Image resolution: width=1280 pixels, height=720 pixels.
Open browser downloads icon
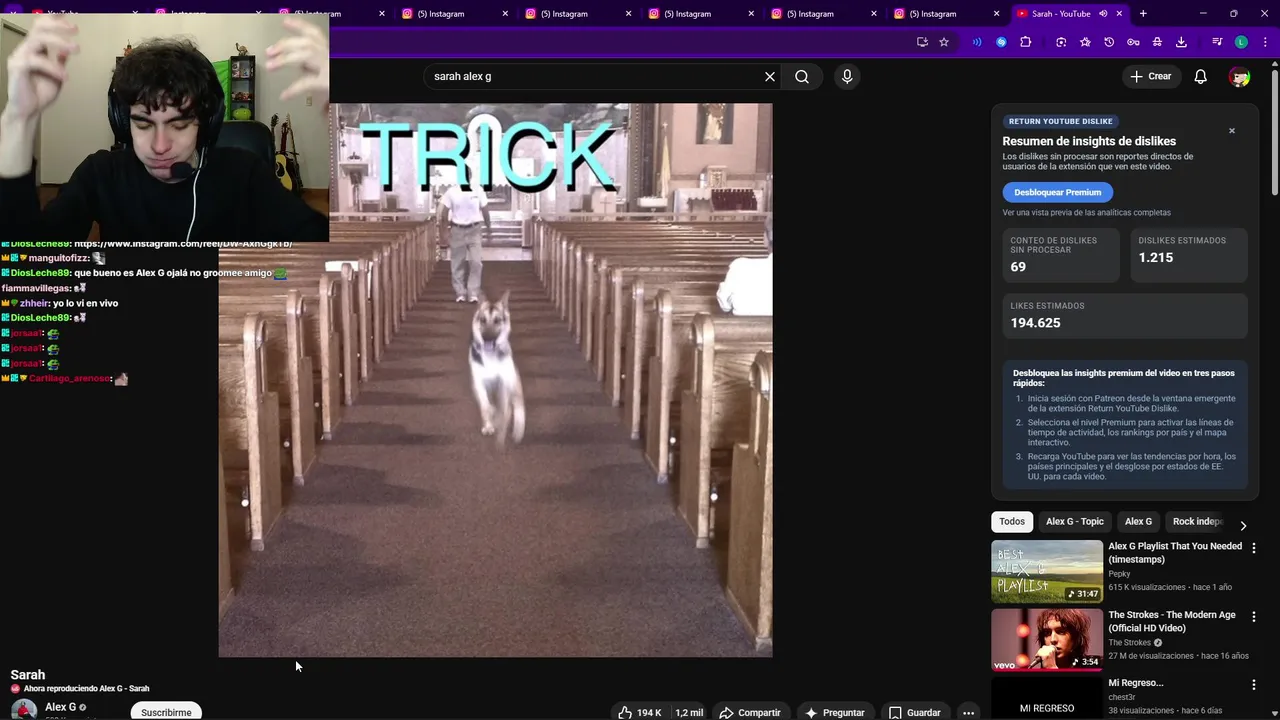click(x=1181, y=42)
